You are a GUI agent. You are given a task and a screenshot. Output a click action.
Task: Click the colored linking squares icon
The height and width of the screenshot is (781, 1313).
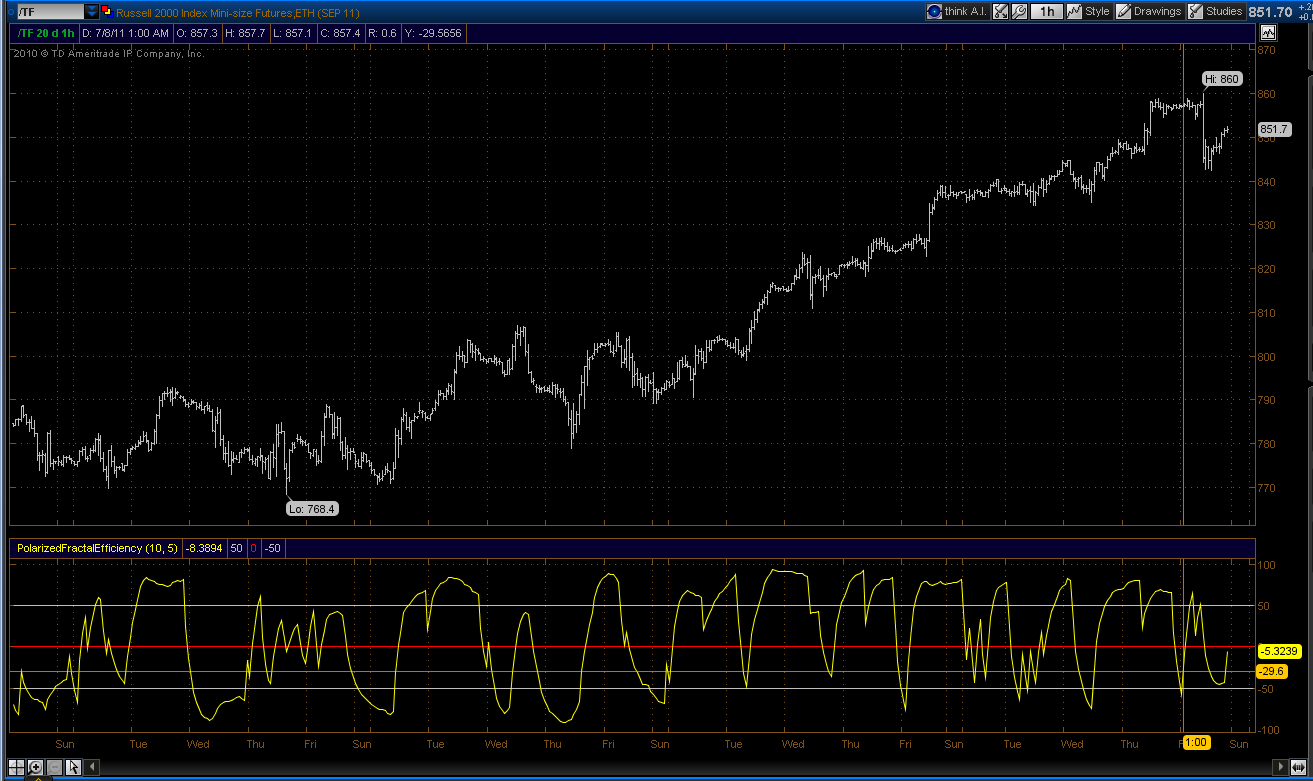pyautogui.click(x=106, y=11)
